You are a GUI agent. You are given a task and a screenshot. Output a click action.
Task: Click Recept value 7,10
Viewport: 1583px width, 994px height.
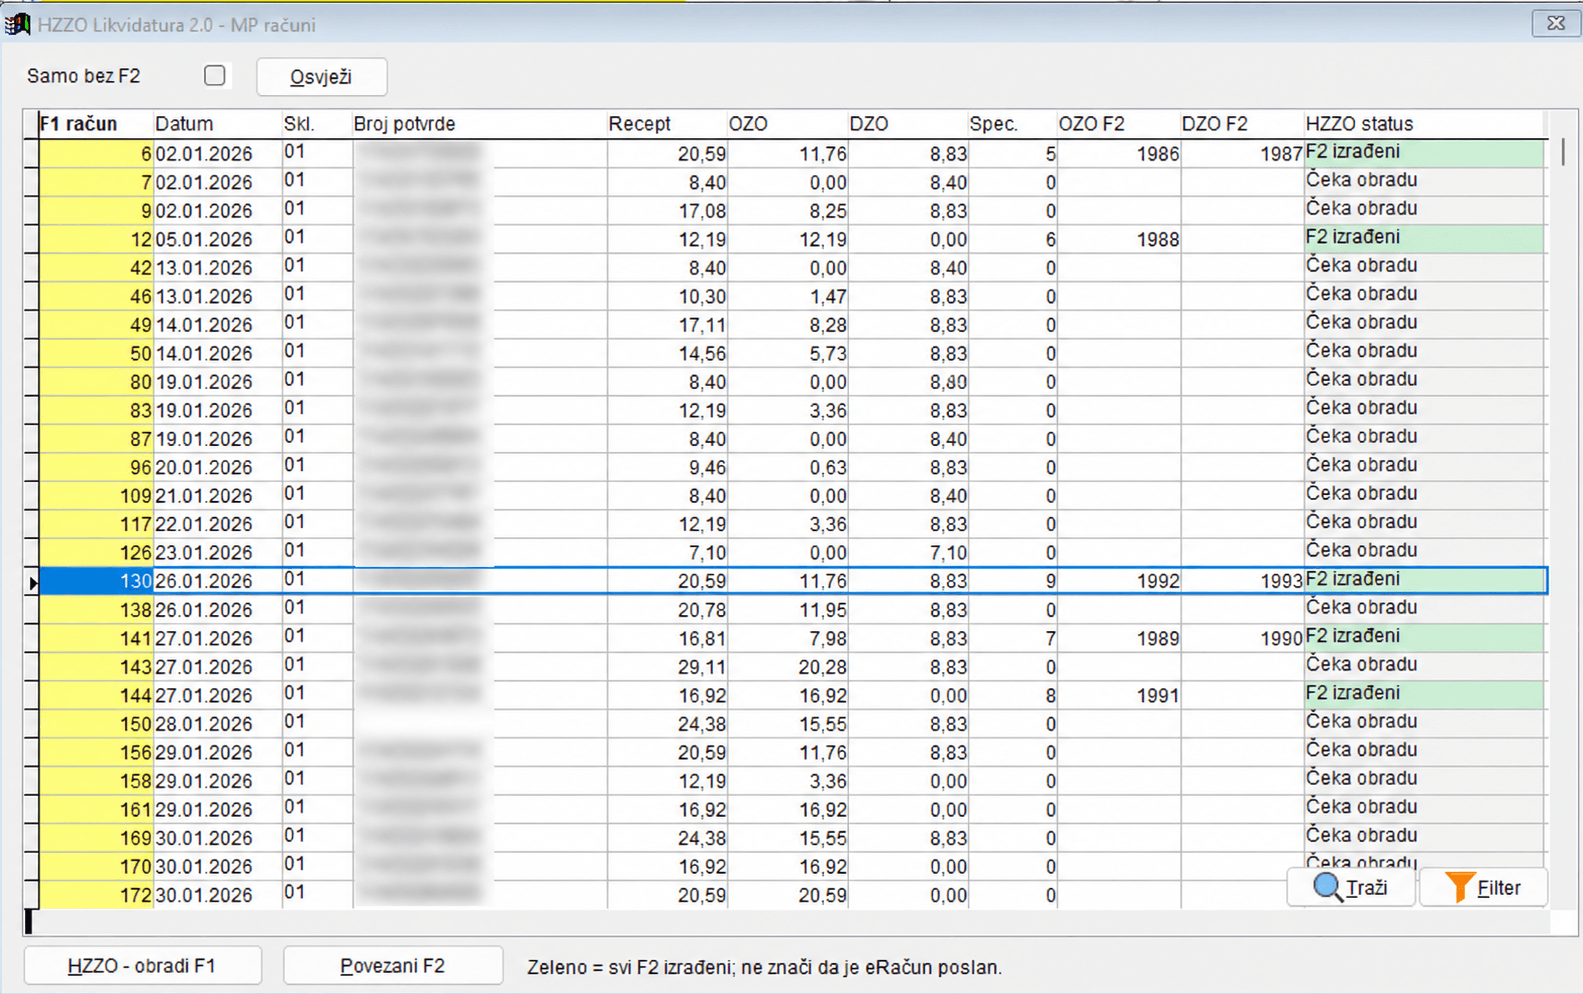coord(707,553)
